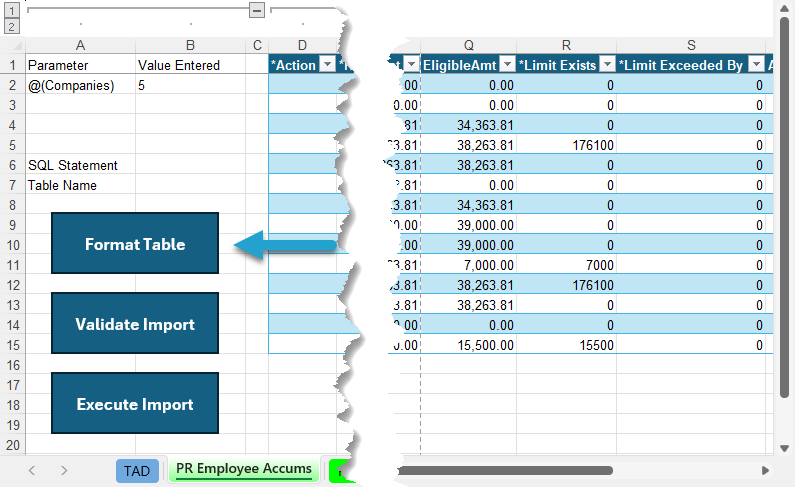This screenshot has width=795, height=487.
Task: Select the Table Name cell
Action: pyautogui.click(x=81, y=185)
